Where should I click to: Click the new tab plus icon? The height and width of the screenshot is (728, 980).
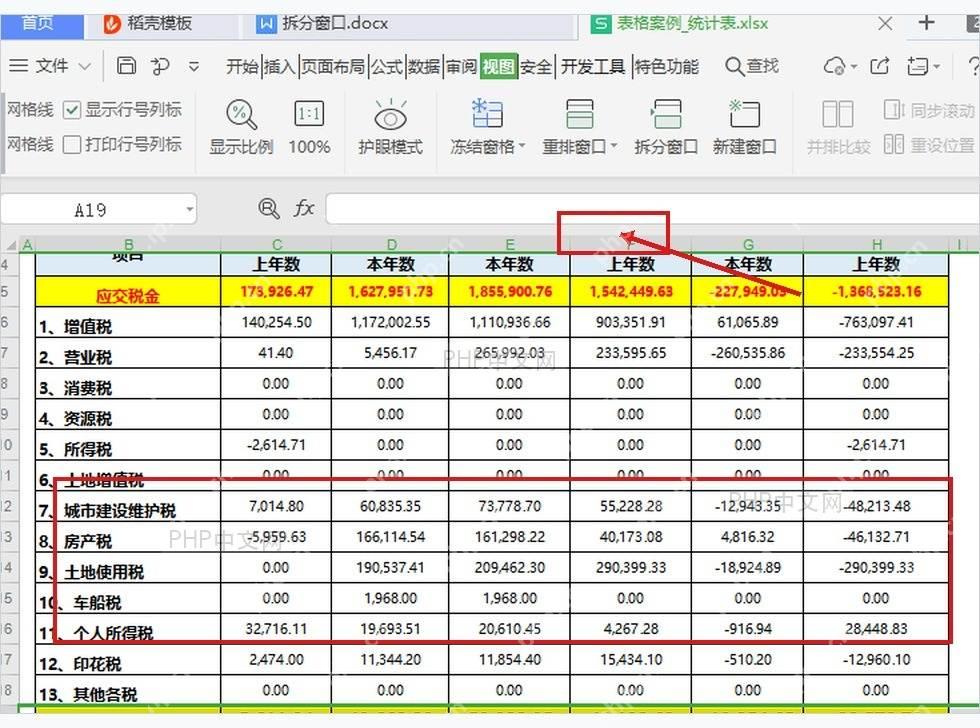(x=926, y=23)
